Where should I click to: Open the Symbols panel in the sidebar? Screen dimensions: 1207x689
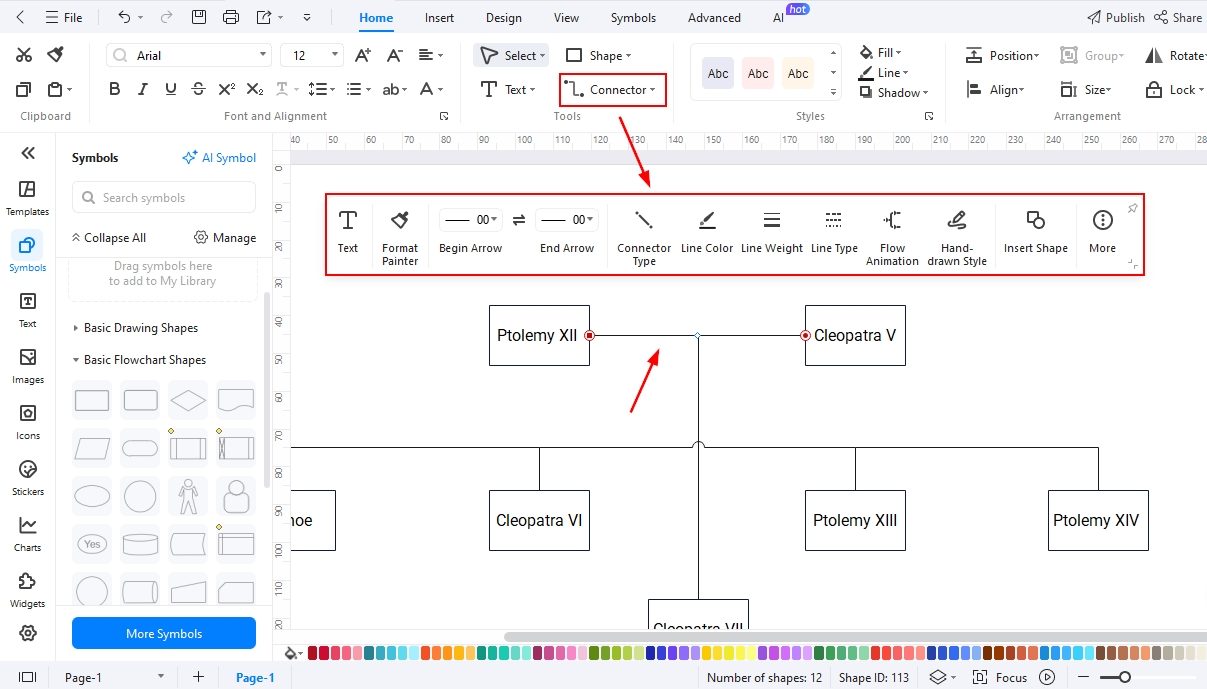pos(27,251)
